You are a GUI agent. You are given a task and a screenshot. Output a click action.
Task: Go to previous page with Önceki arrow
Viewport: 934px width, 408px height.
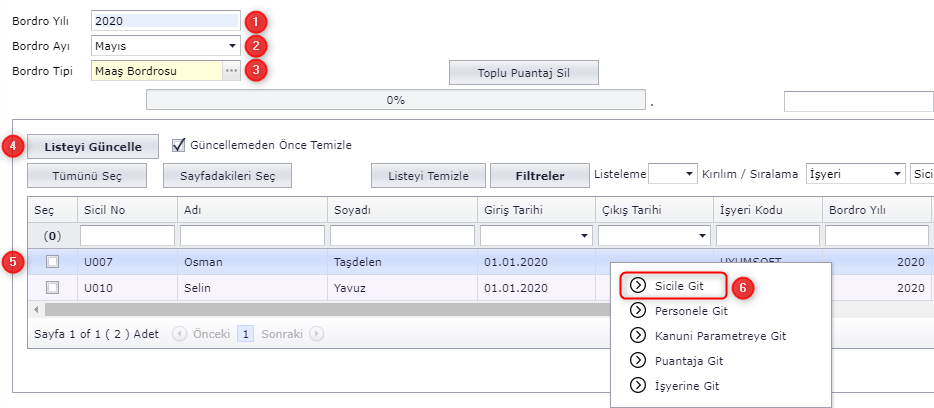tap(180, 333)
